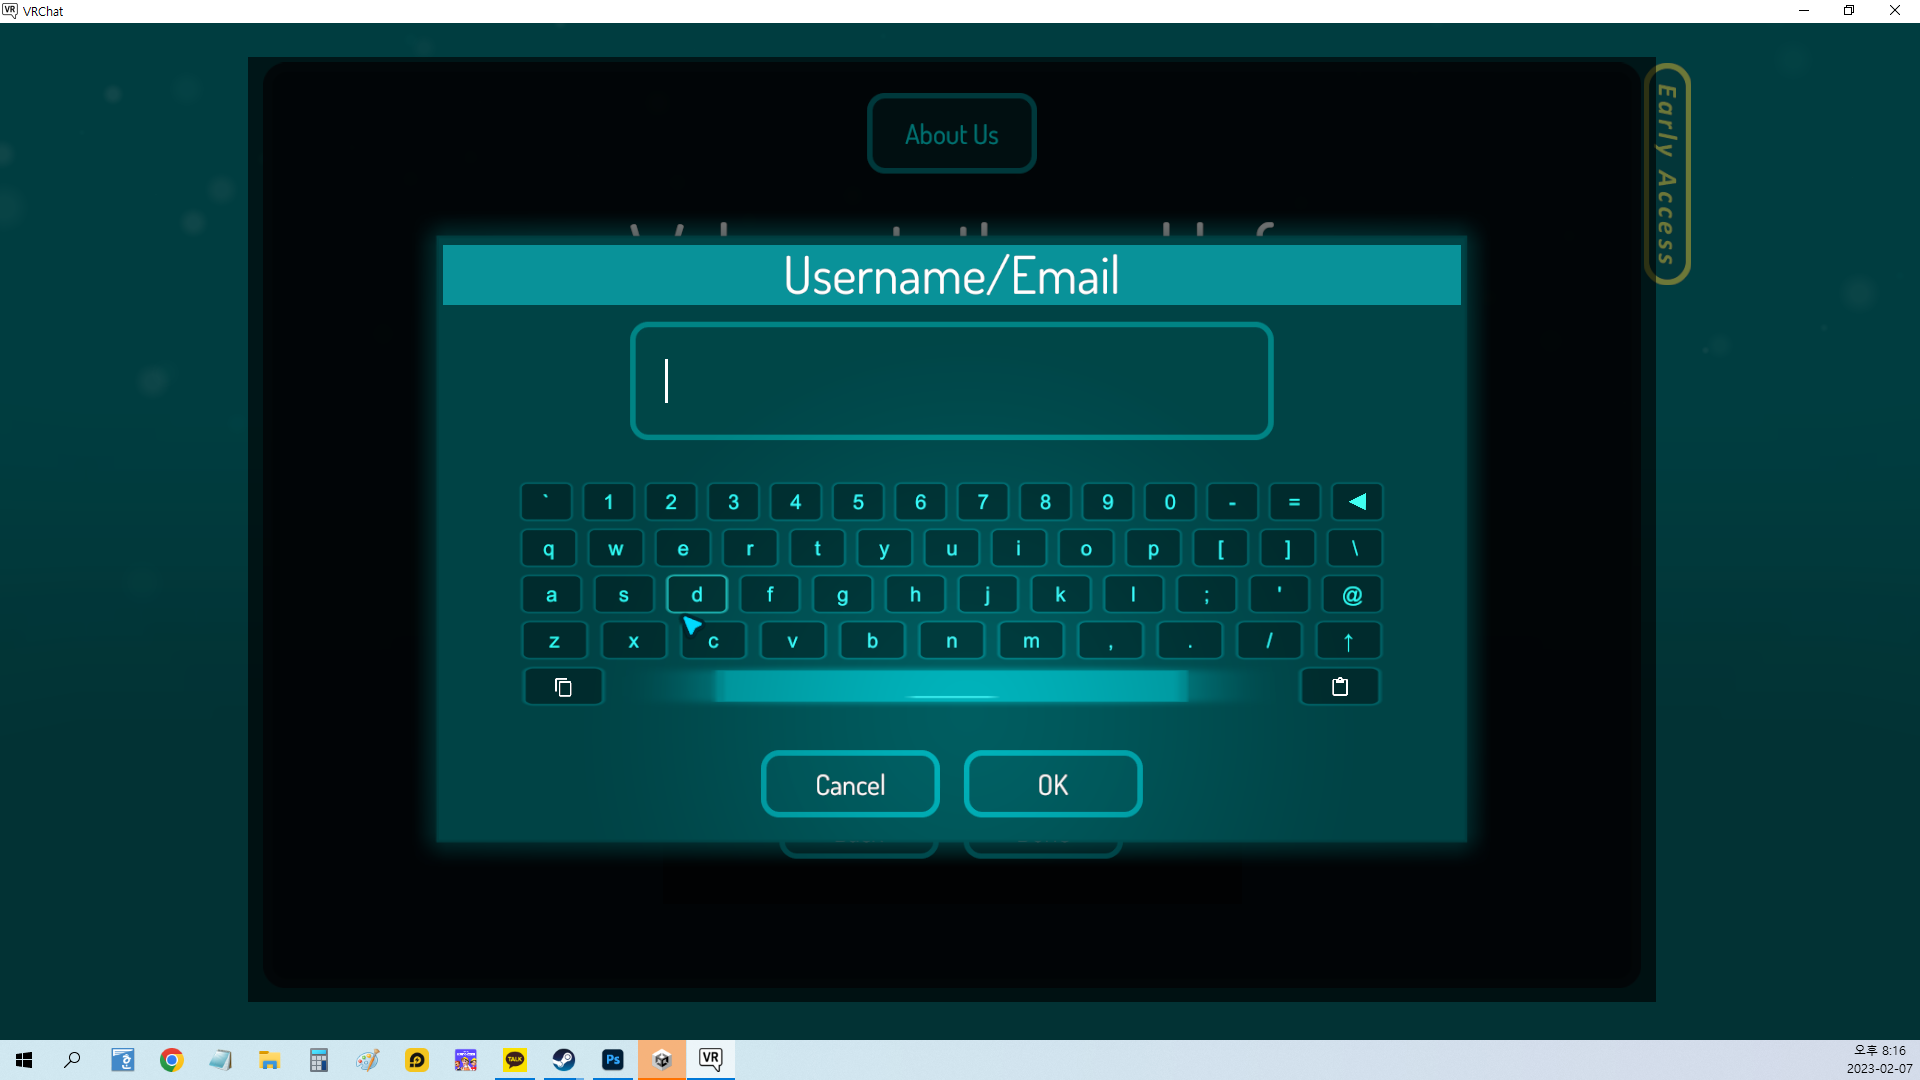Viewport: 1920px width, 1080px height.
Task: Click the VRChat taskbar icon
Action: coord(710,1060)
